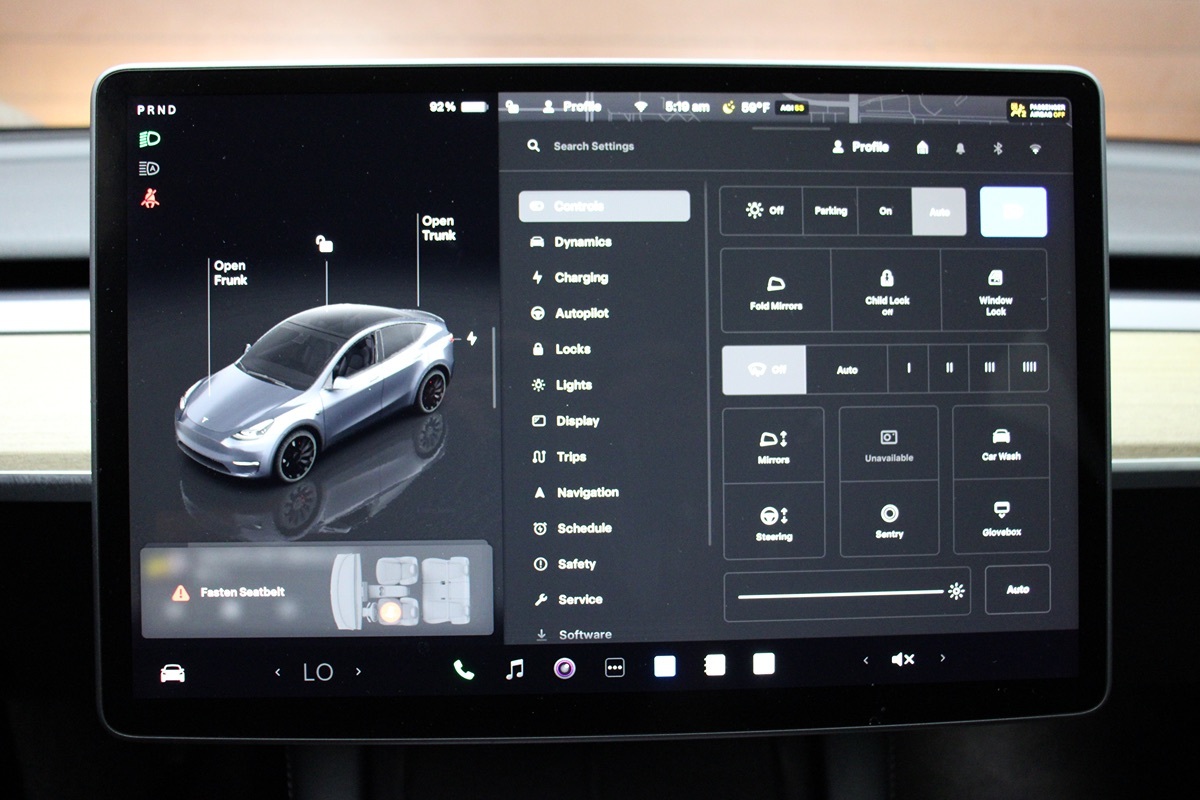Tap the notification bell icon
The height and width of the screenshot is (800, 1200).
click(x=960, y=148)
